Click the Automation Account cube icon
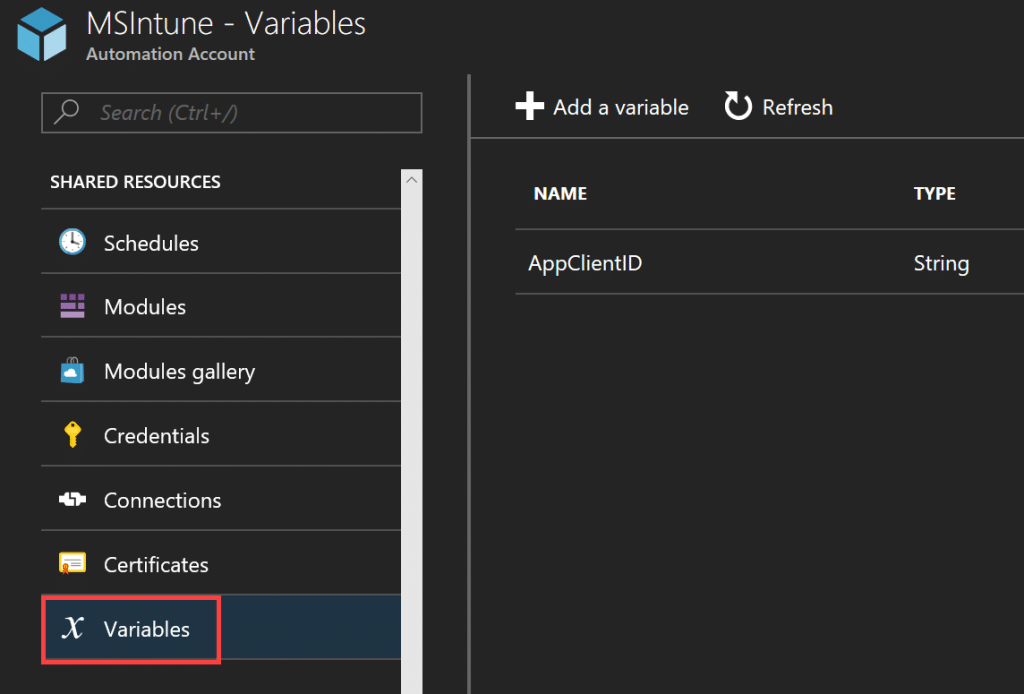The image size is (1024, 694). pyautogui.click(x=38, y=34)
